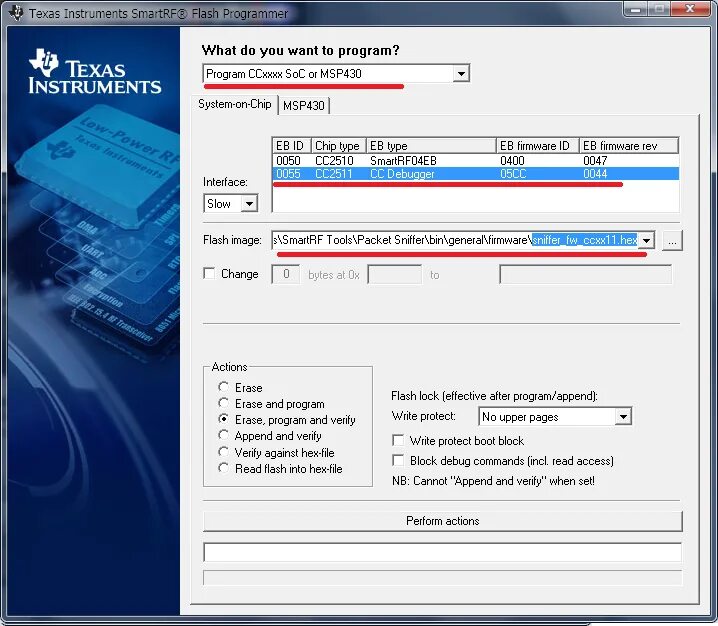Minimize the Flash Programmer window

tap(635, 9)
